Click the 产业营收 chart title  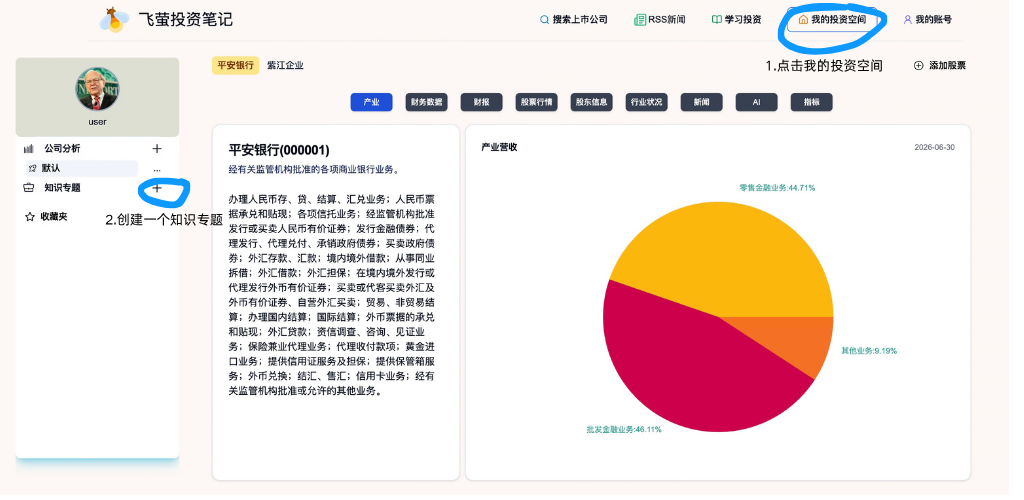pos(499,148)
